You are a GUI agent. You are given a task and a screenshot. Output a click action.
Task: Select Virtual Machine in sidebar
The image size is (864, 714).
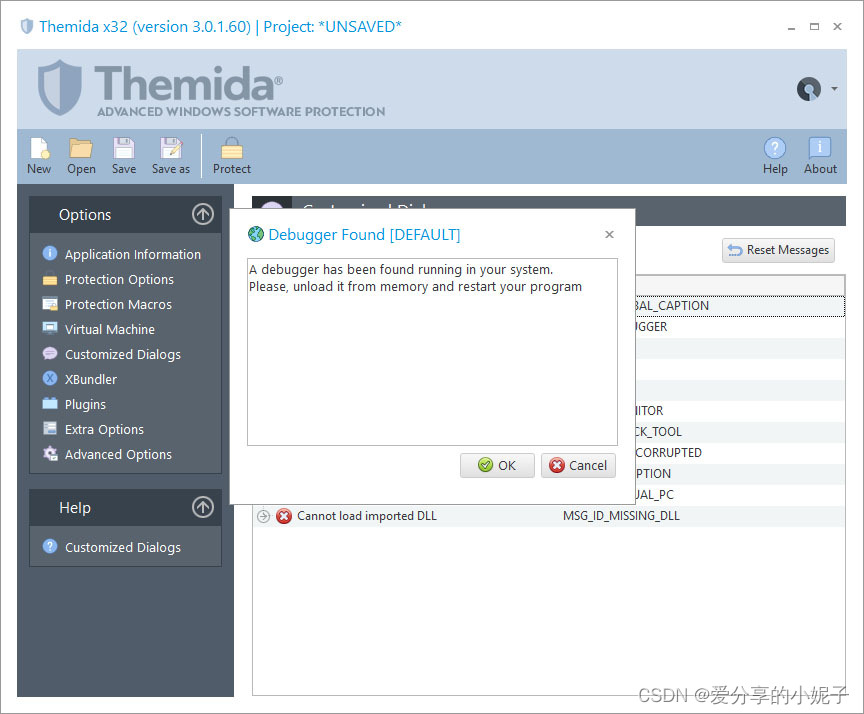(110, 329)
